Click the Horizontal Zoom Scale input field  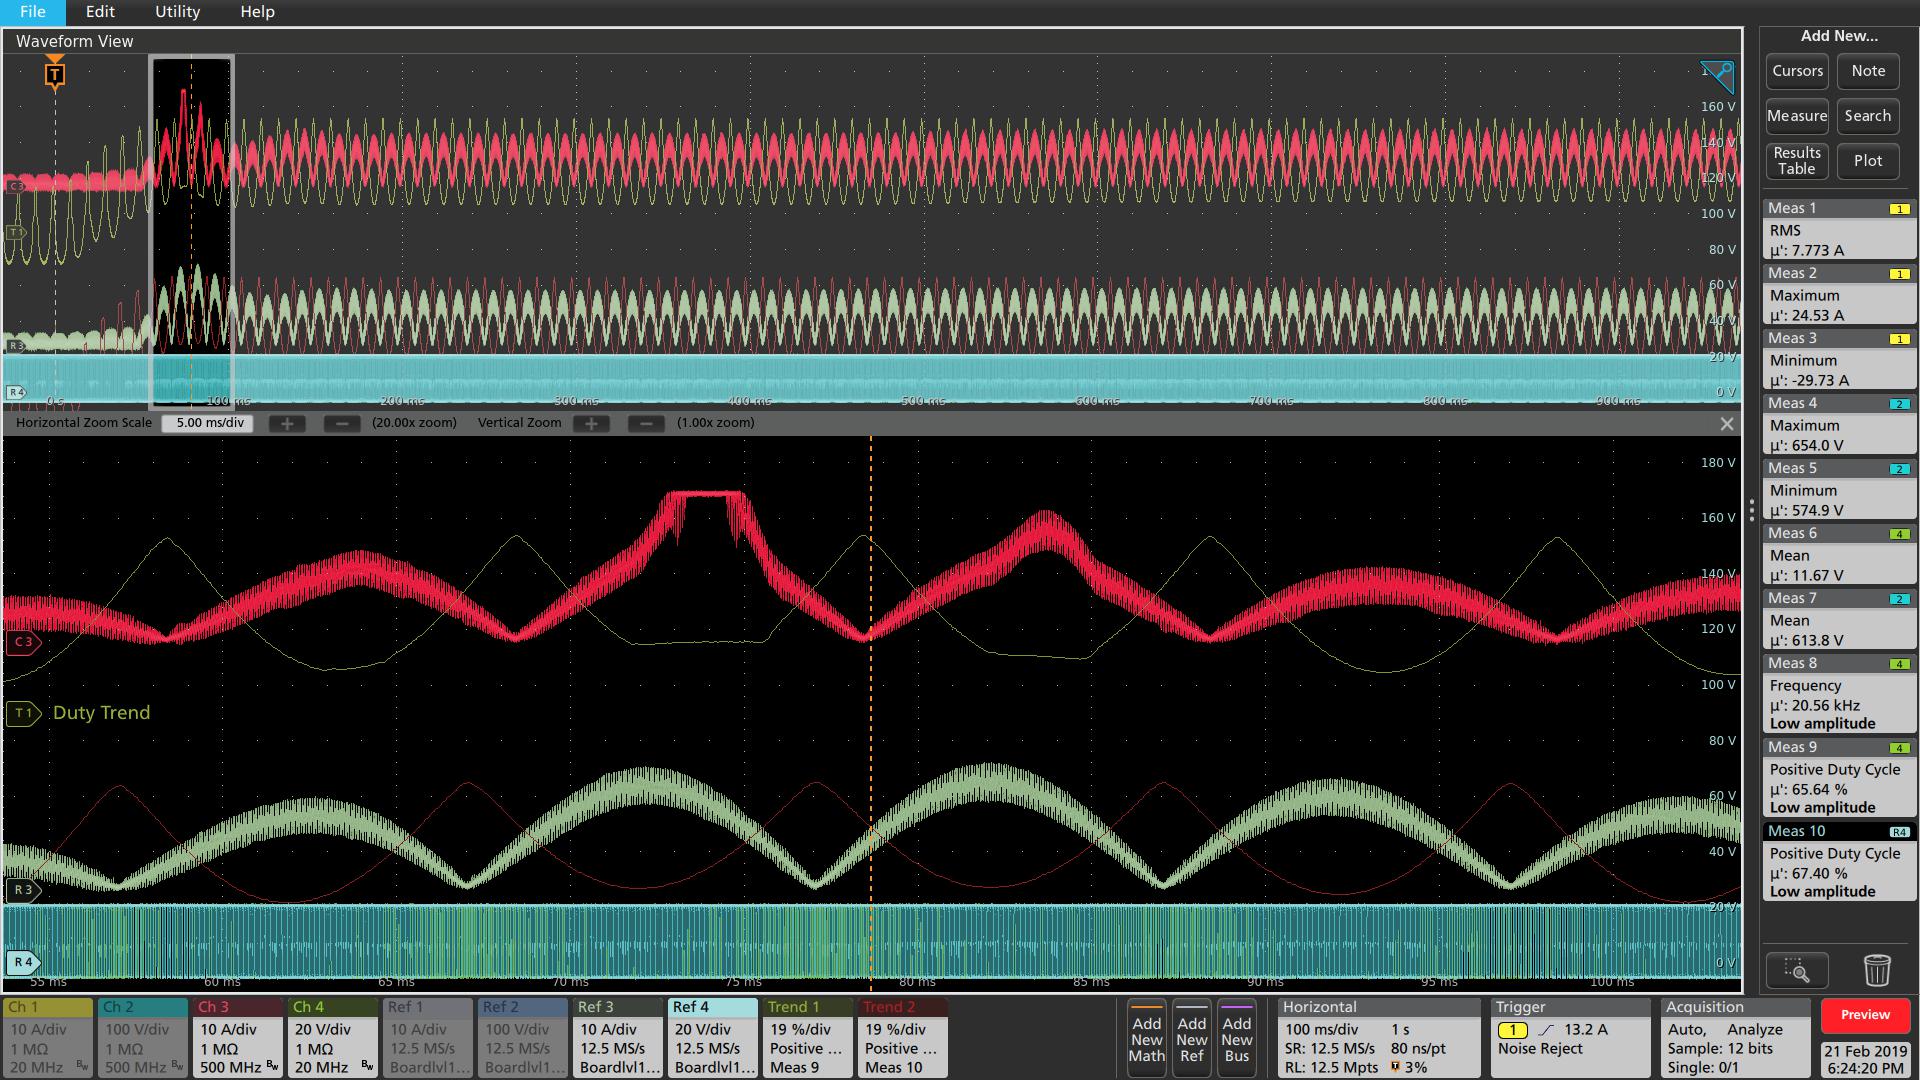click(x=209, y=423)
